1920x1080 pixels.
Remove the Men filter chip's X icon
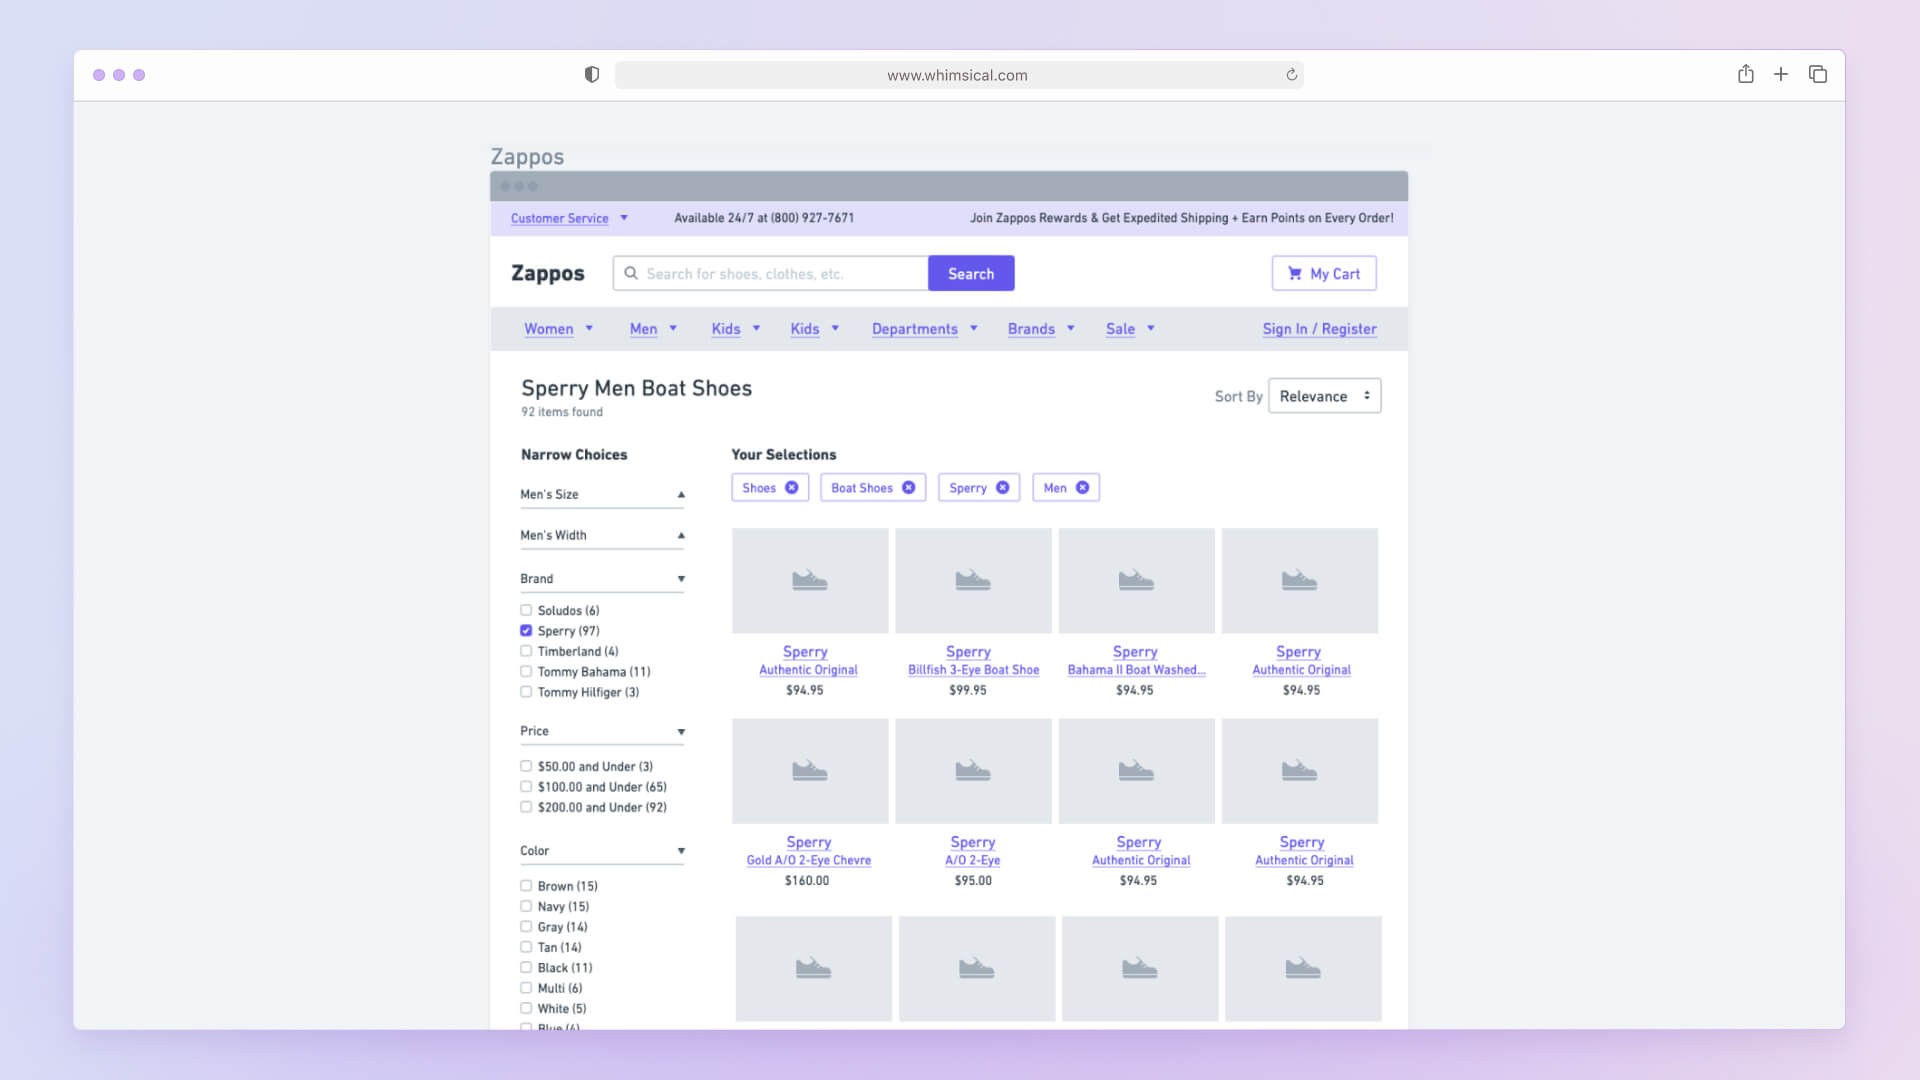(x=1081, y=487)
